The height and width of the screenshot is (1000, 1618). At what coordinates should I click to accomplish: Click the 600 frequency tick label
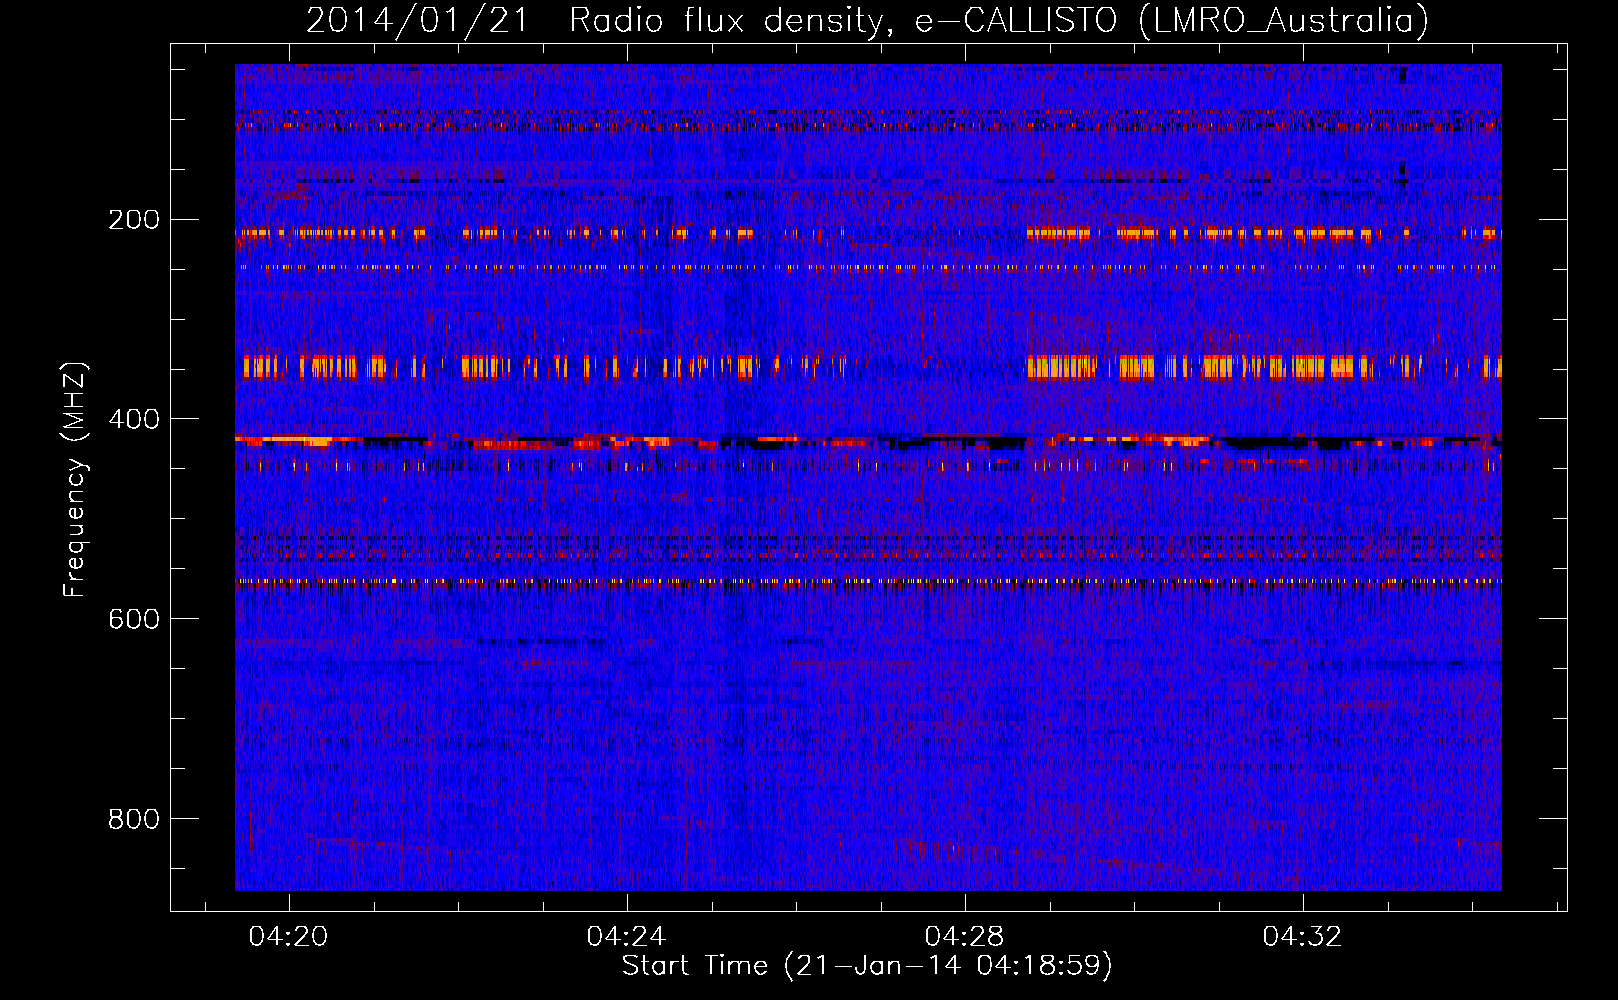pyautogui.click(x=133, y=619)
